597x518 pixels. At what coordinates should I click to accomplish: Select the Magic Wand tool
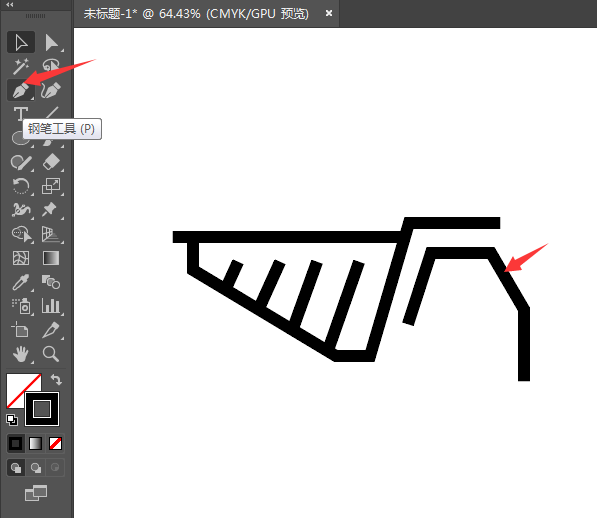pyautogui.click(x=21, y=66)
